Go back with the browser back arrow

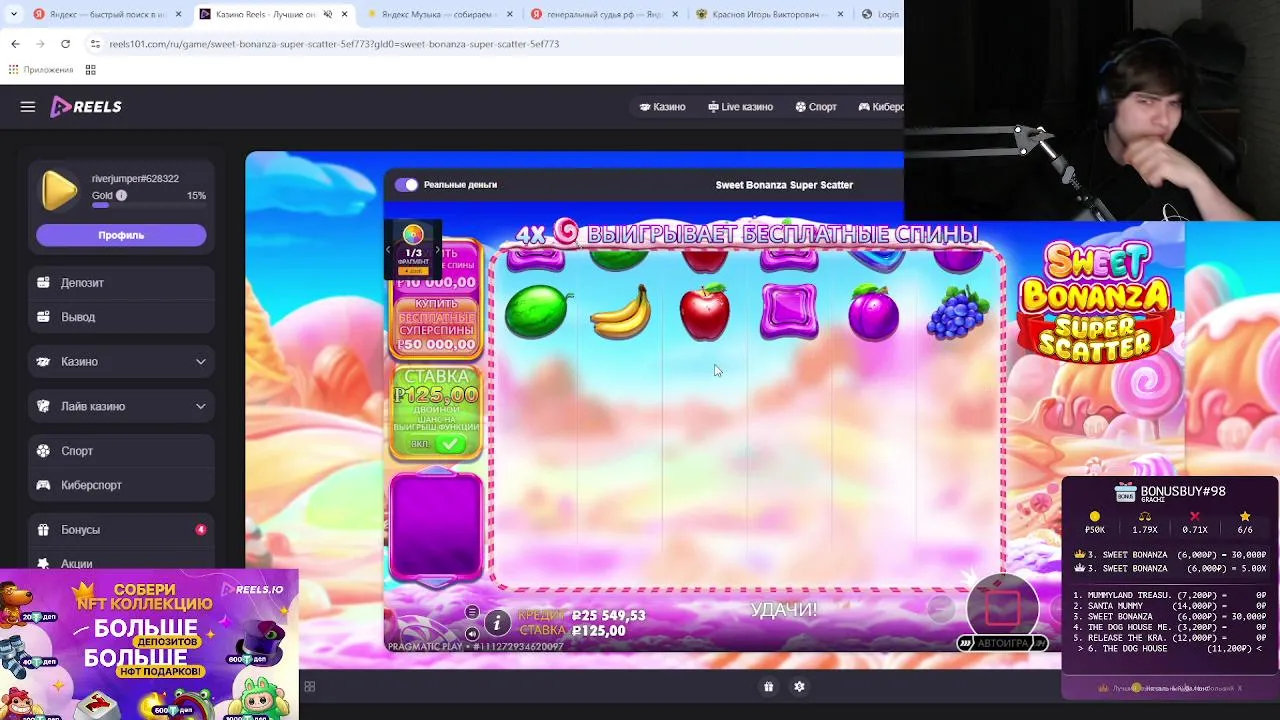(15, 44)
